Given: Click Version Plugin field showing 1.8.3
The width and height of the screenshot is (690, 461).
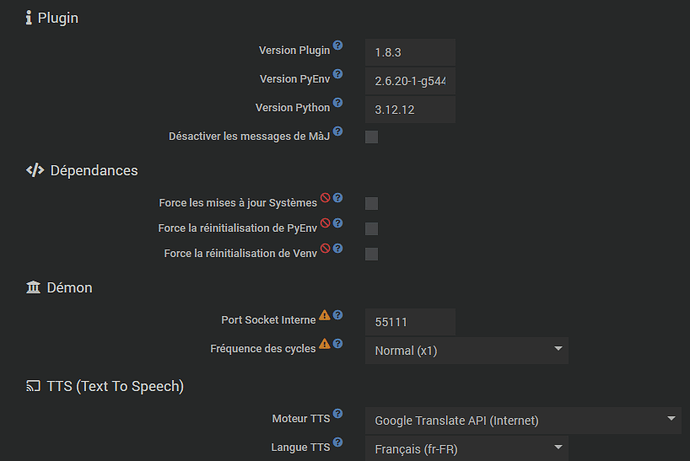Looking at the screenshot, I should click(x=409, y=53).
